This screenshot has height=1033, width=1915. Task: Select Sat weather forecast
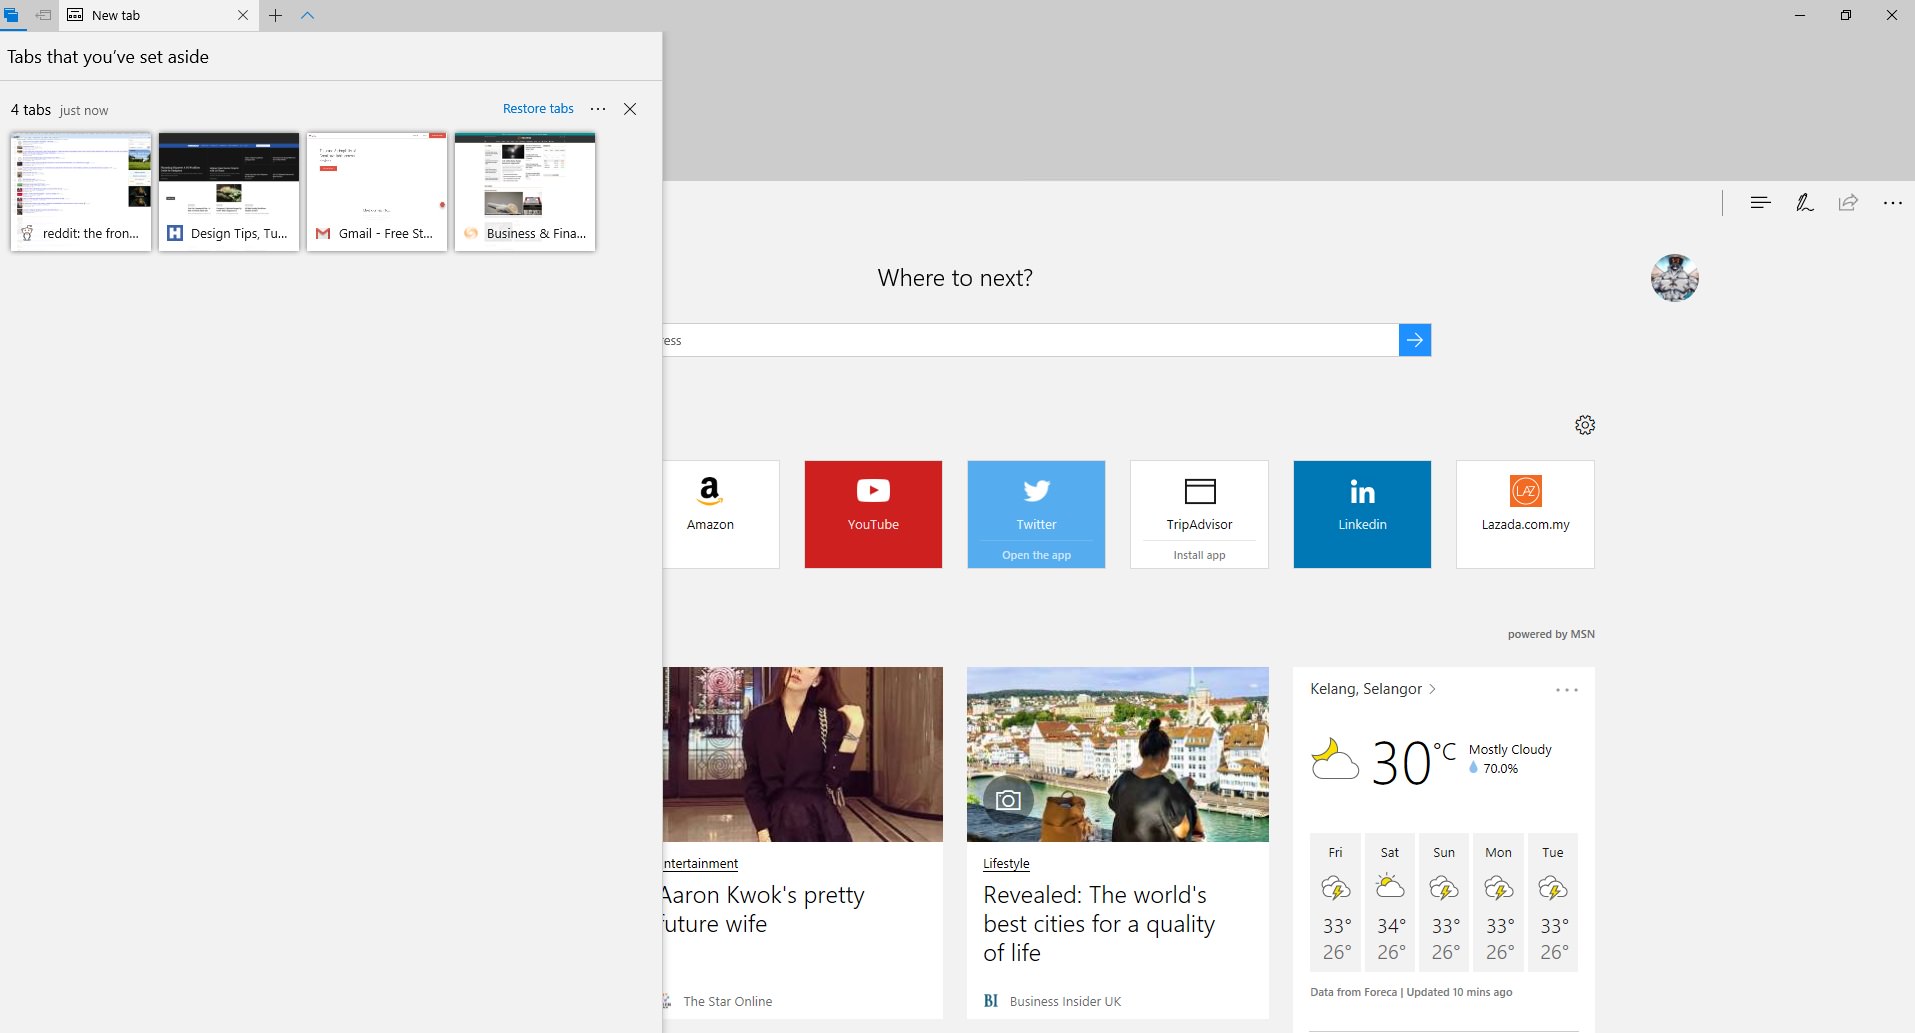pyautogui.click(x=1390, y=902)
